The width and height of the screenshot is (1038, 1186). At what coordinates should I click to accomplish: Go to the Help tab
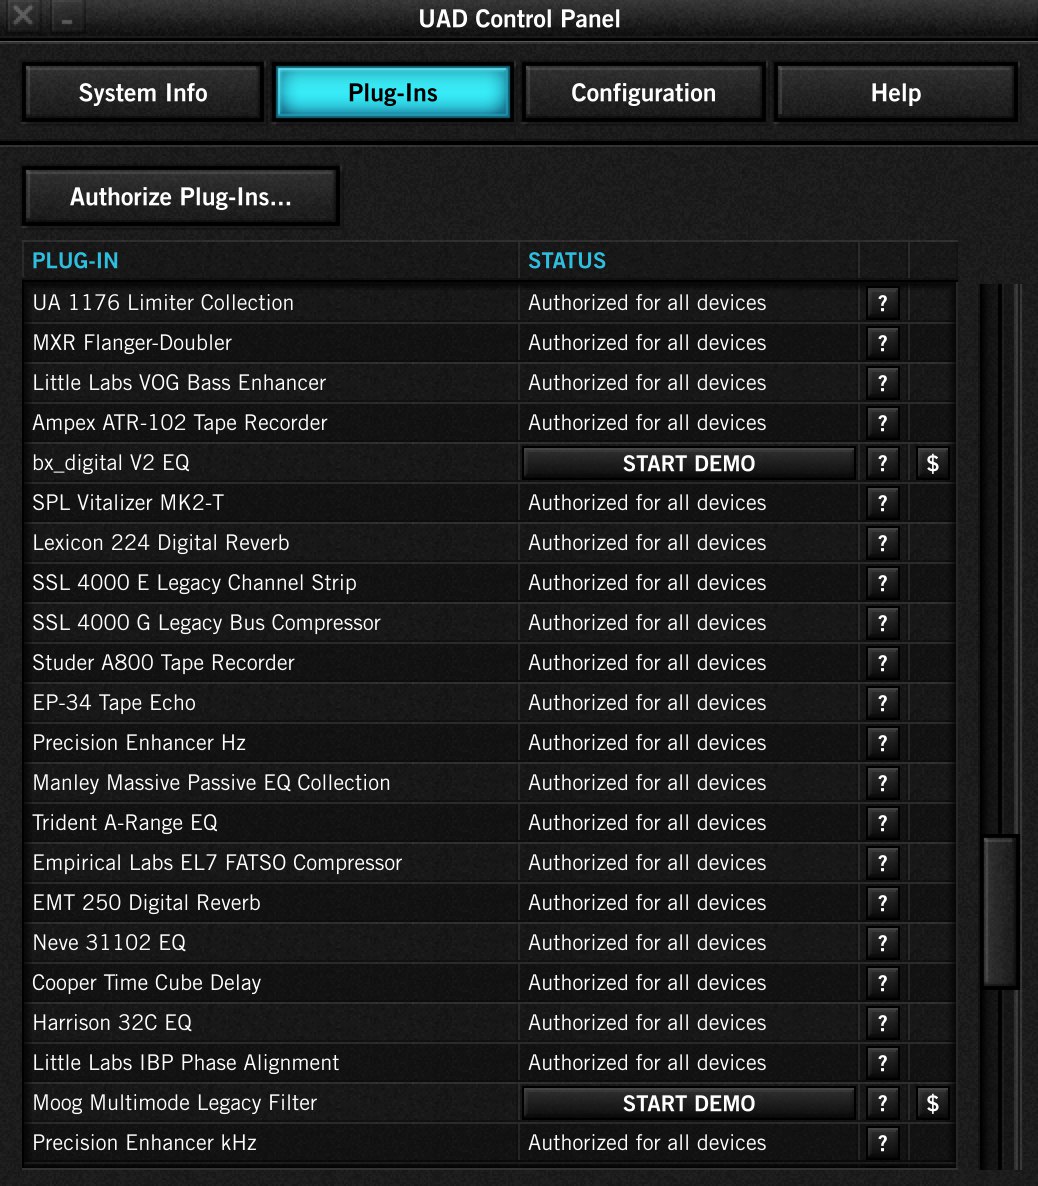[x=896, y=93]
